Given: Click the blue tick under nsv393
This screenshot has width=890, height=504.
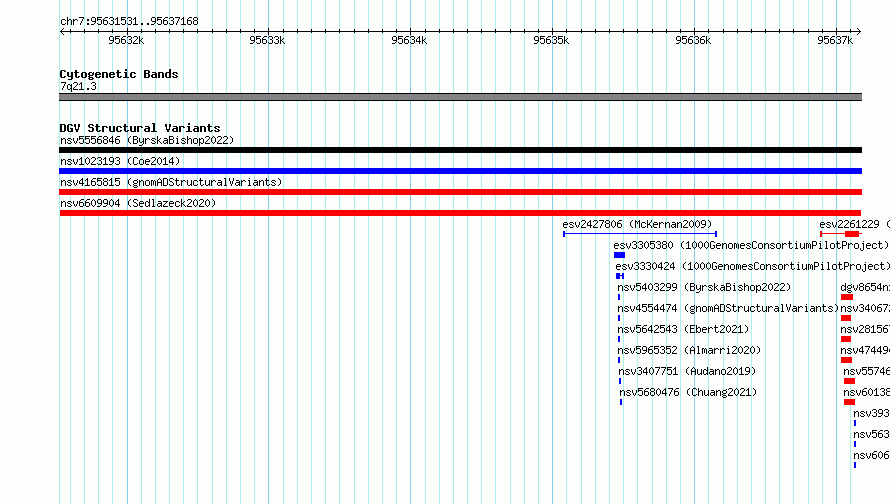Looking at the screenshot, I should (x=855, y=423).
